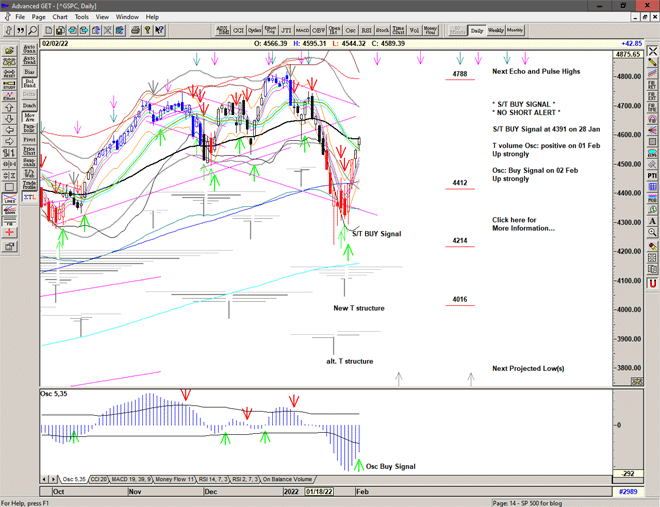Select the Daily timeframe button
This screenshot has width=660, height=507.
477,30
